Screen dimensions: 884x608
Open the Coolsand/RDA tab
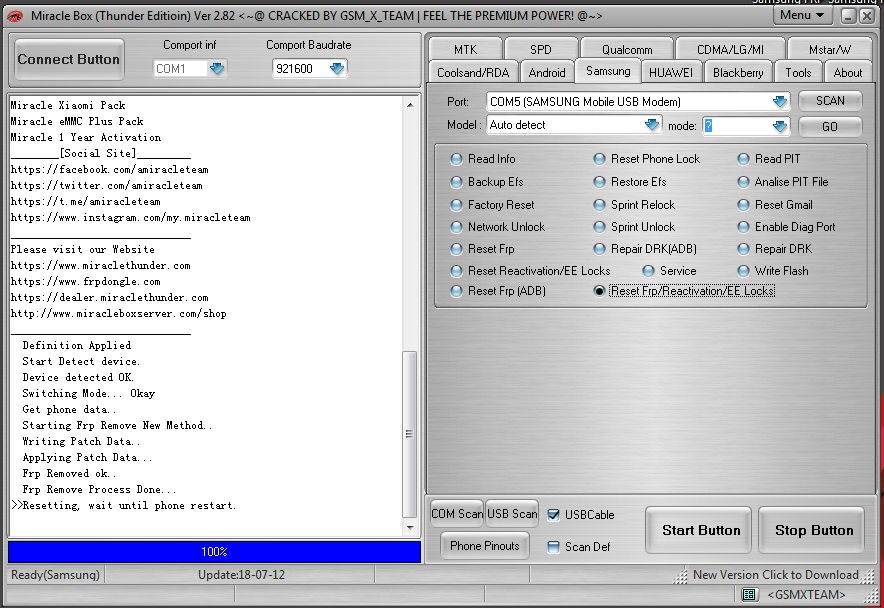pyautogui.click(x=473, y=73)
